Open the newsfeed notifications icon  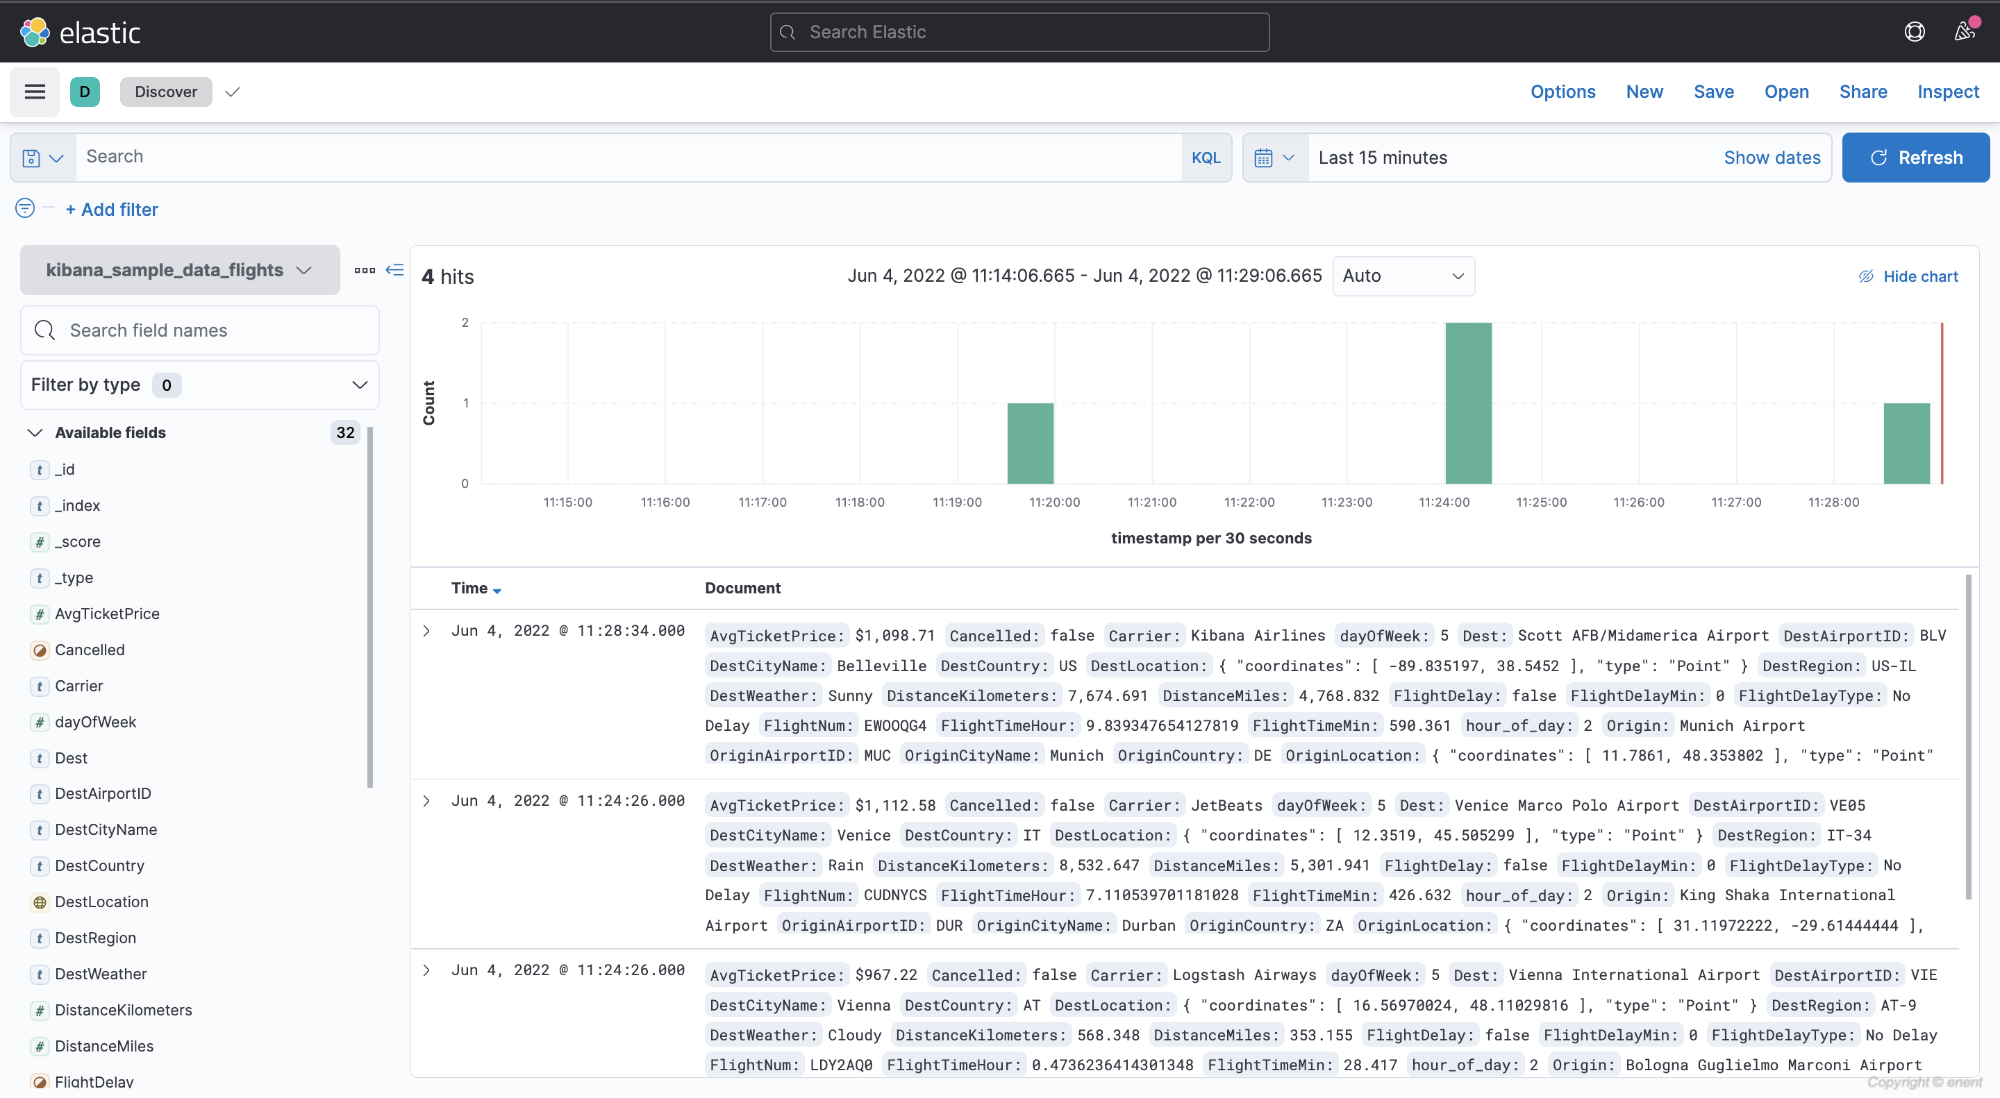pyautogui.click(x=1965, y=32)
